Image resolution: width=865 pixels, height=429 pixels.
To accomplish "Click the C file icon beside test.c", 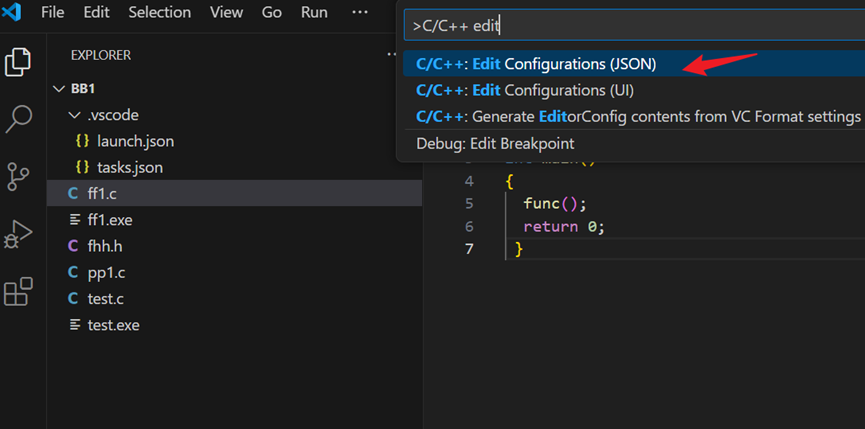I will tap(73, 299).
